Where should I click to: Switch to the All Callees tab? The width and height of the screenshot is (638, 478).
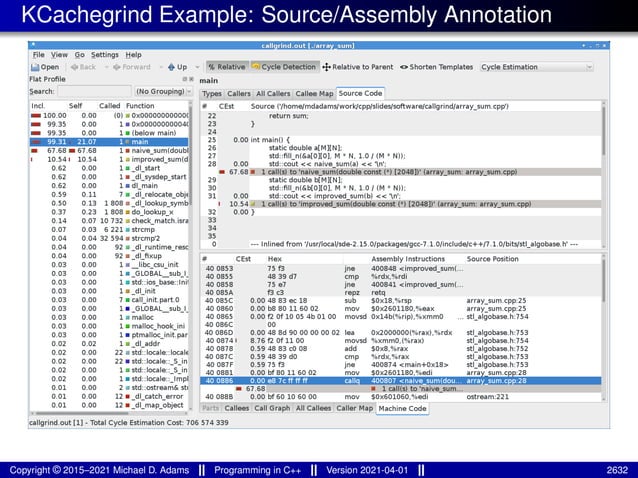pyautogui.click(x=313, y=408)
